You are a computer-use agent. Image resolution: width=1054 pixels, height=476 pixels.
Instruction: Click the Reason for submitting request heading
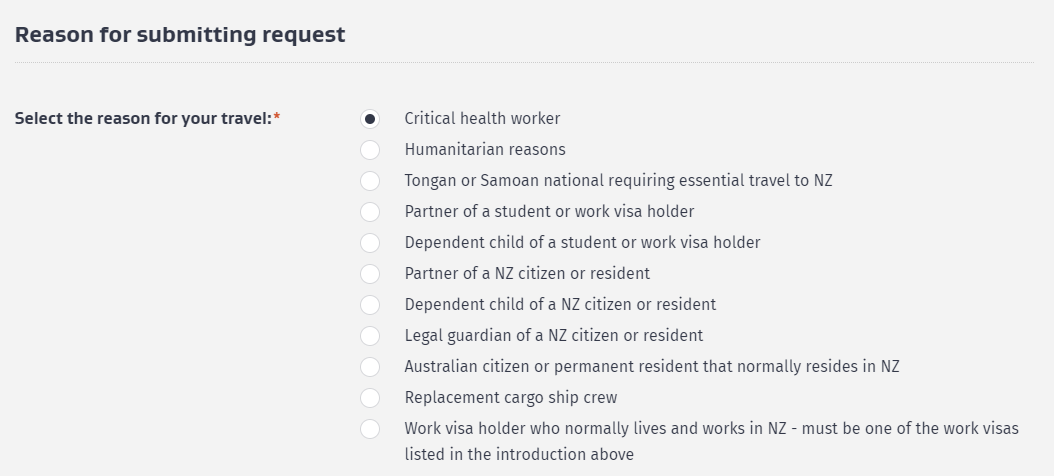coord(180,34)
